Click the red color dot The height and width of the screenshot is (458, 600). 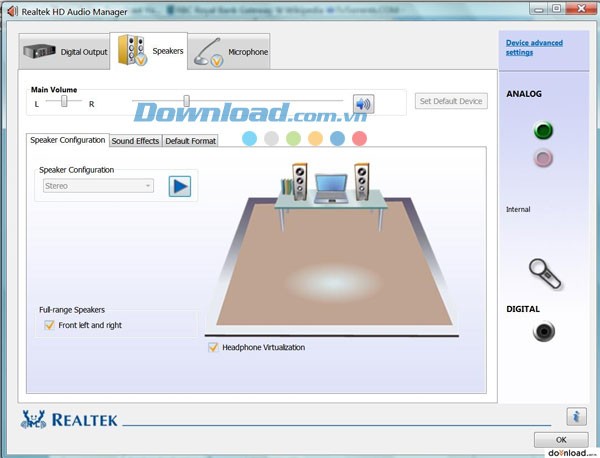[359, 139]
